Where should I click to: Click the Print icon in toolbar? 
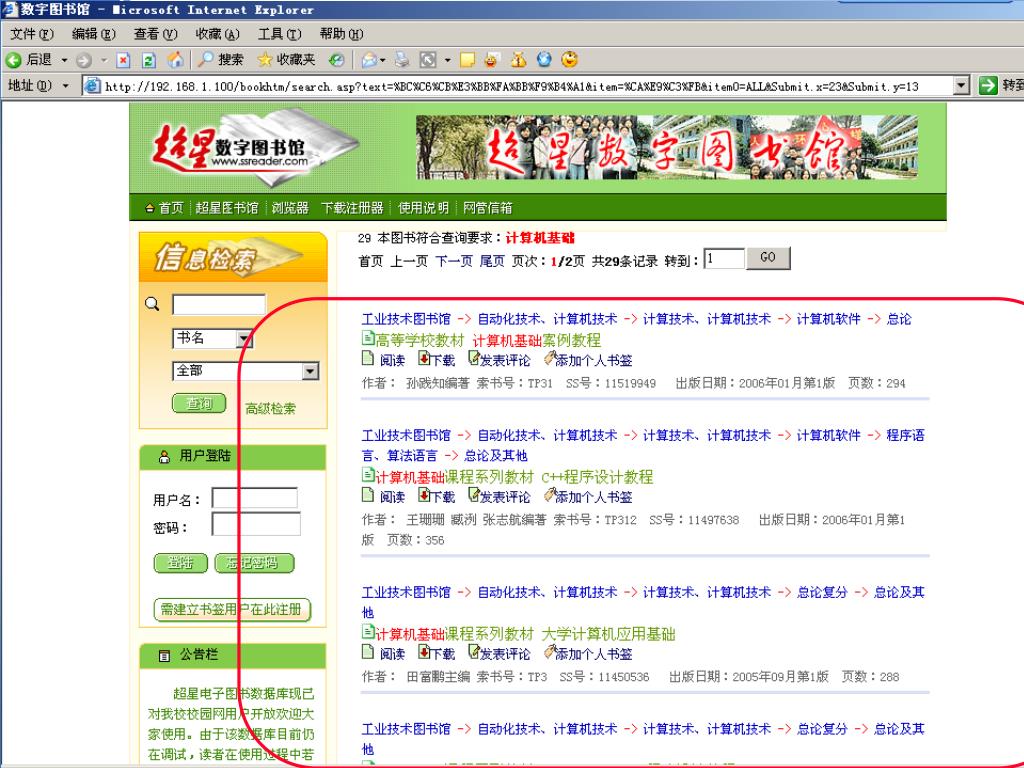pos(402,60)
